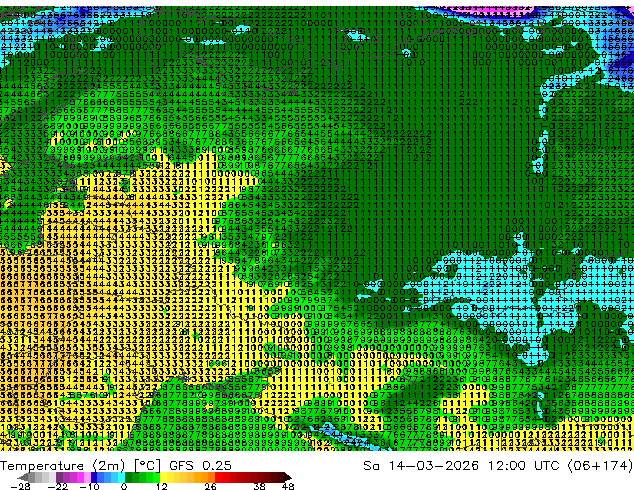Screen dimensions: 634x490
Task: Click the dark right arrow tip of legend
Action: click(x=287, y=477)
